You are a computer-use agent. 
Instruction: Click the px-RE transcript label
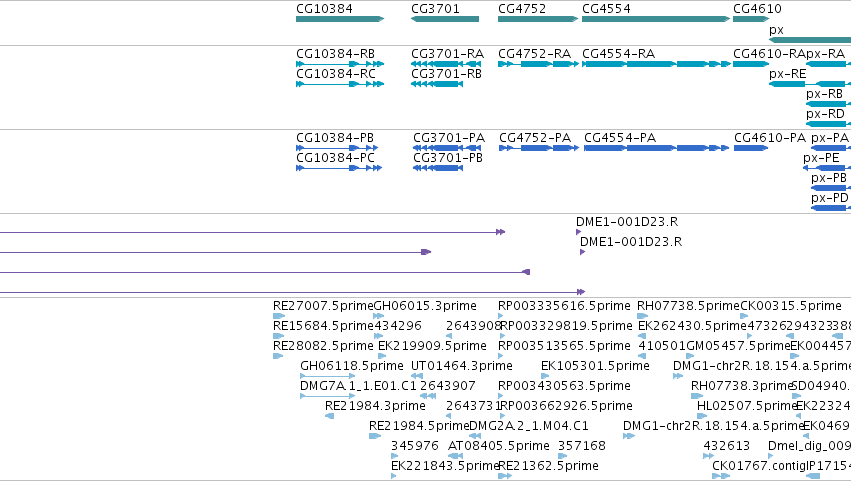tap(788, 74)
